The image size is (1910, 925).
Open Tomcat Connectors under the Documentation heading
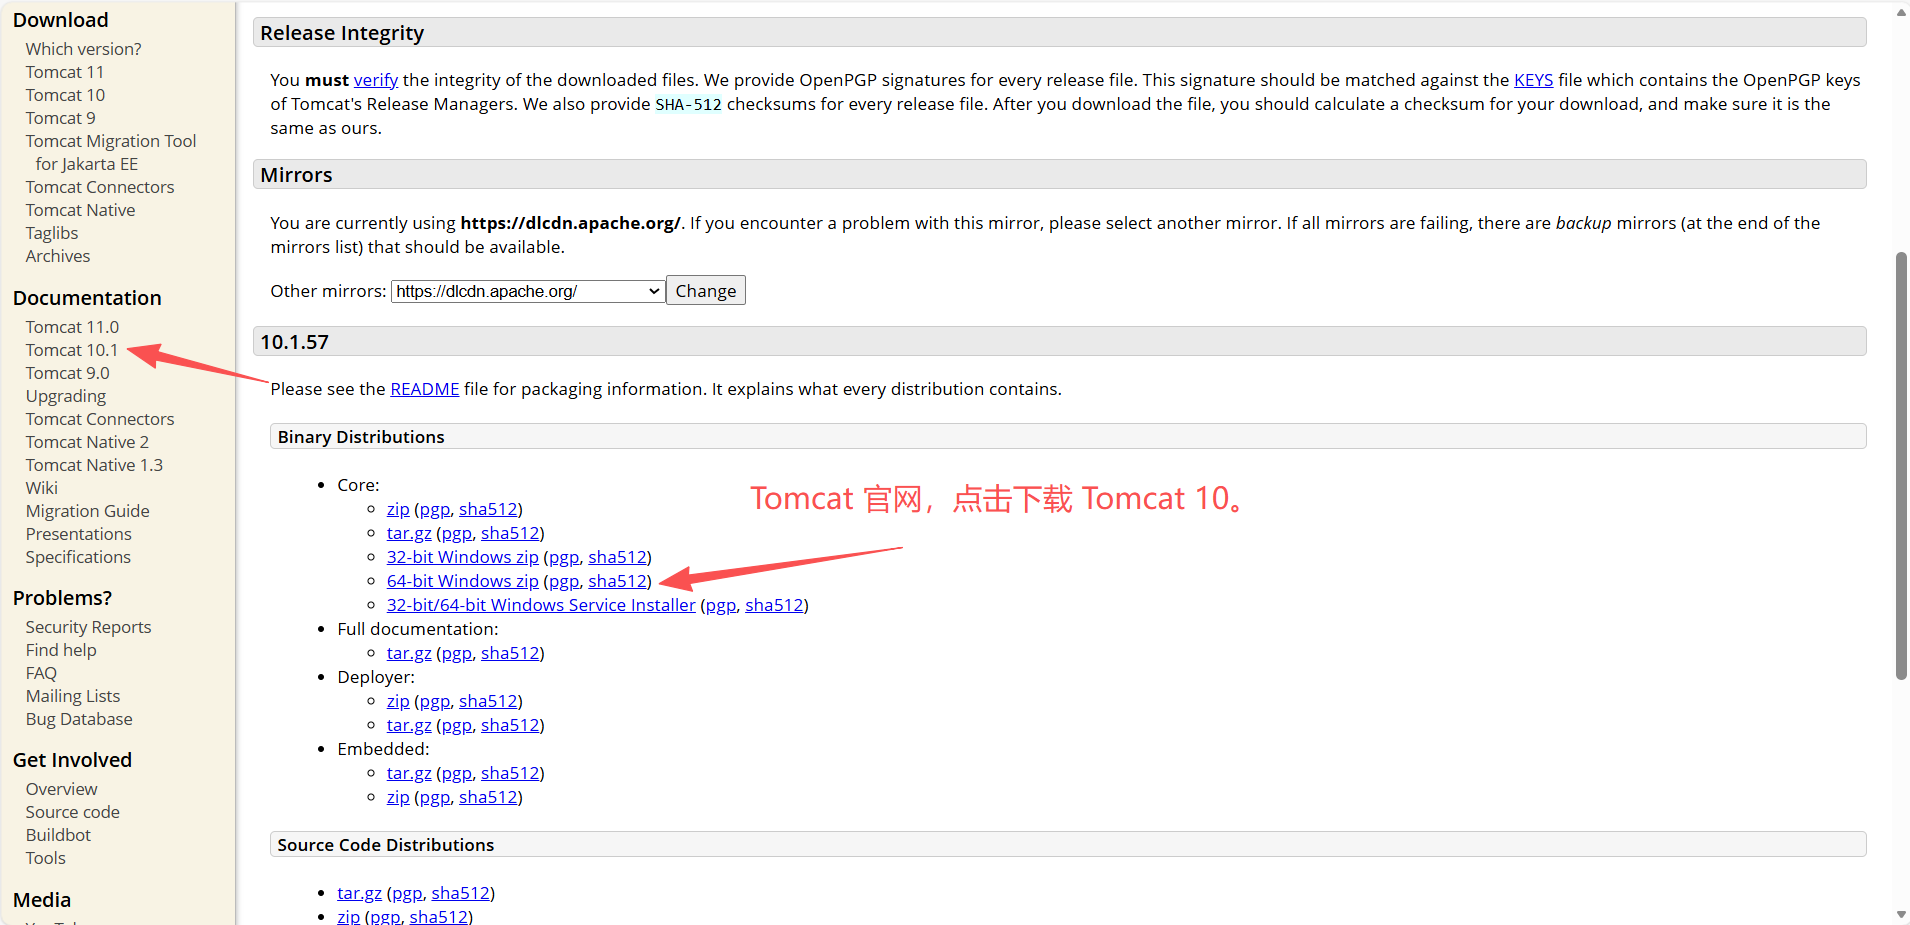tap(100, 419)
